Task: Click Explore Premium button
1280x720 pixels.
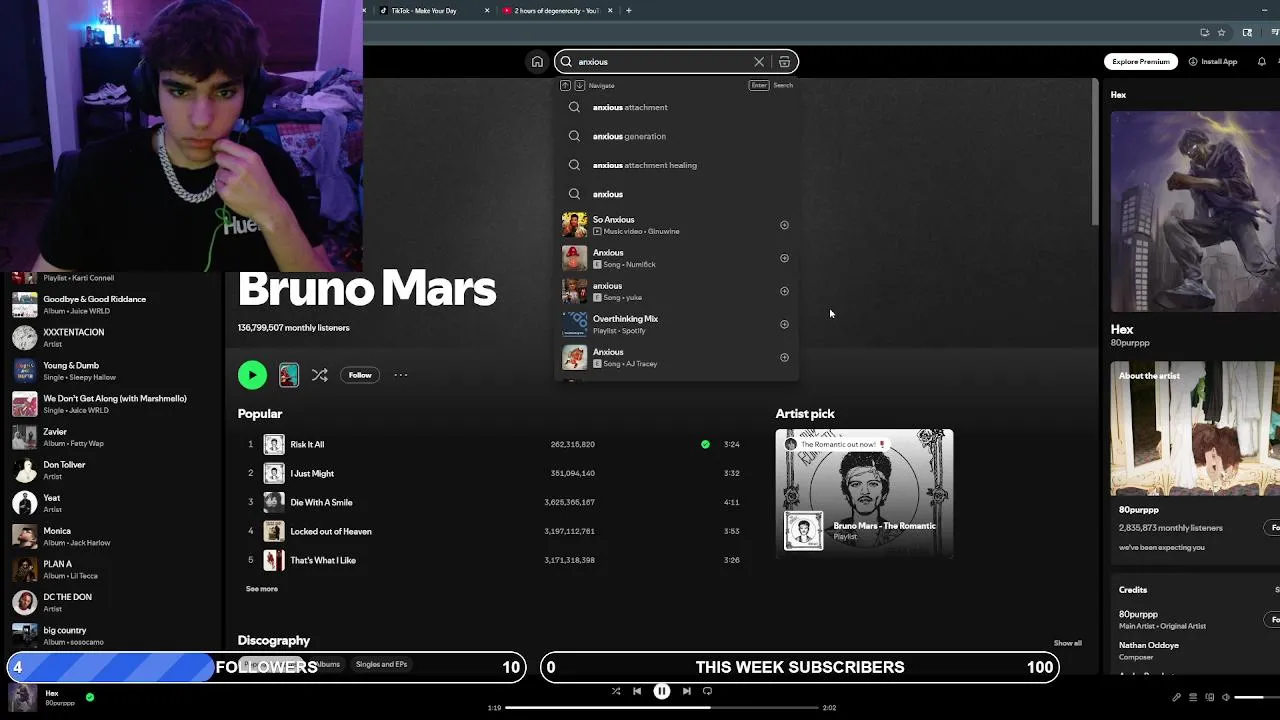Action: (1141, 62)
